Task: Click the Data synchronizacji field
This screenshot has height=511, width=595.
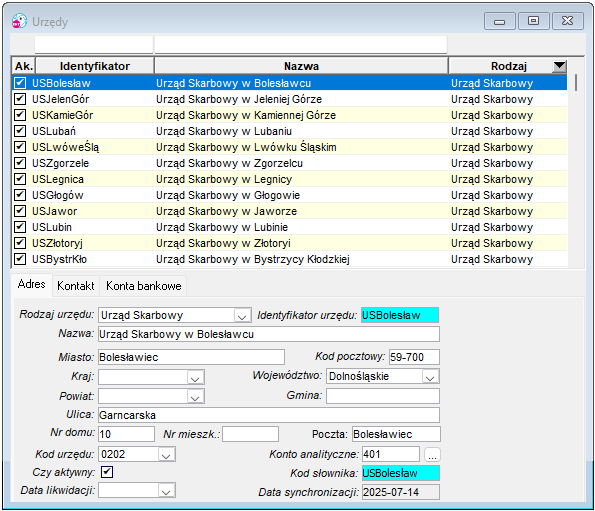Action: pos(401,492)
